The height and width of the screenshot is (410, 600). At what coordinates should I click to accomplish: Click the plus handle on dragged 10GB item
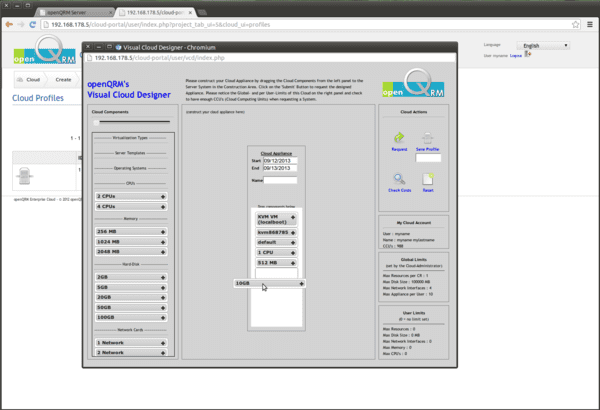pos(302,284)
